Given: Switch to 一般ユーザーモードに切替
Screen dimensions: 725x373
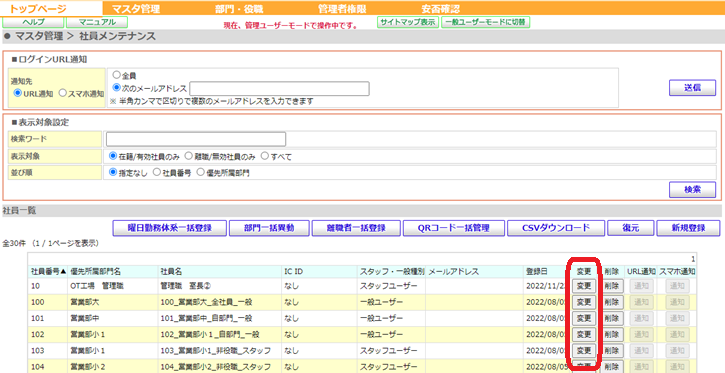Looking at the screenshot, I should [485, 22].
